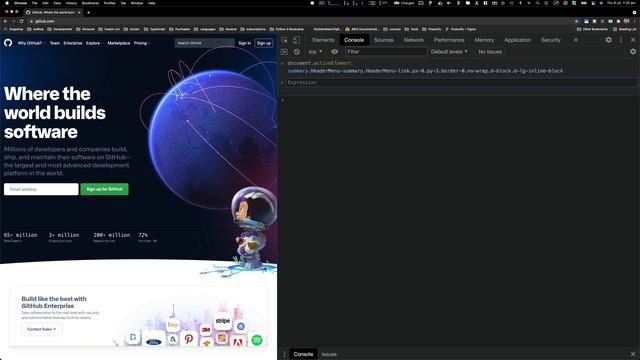Open the Contact Sales dropdown button
This screenshot has height=360, width=640.
click(x=42, y=329)
